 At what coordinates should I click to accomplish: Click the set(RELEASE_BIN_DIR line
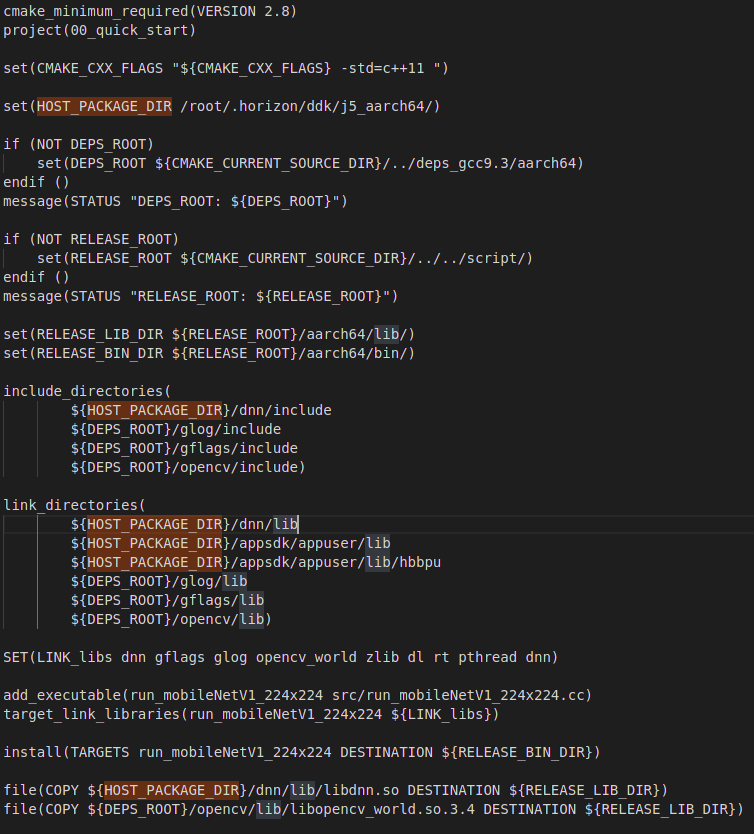[x=208, y=353]
